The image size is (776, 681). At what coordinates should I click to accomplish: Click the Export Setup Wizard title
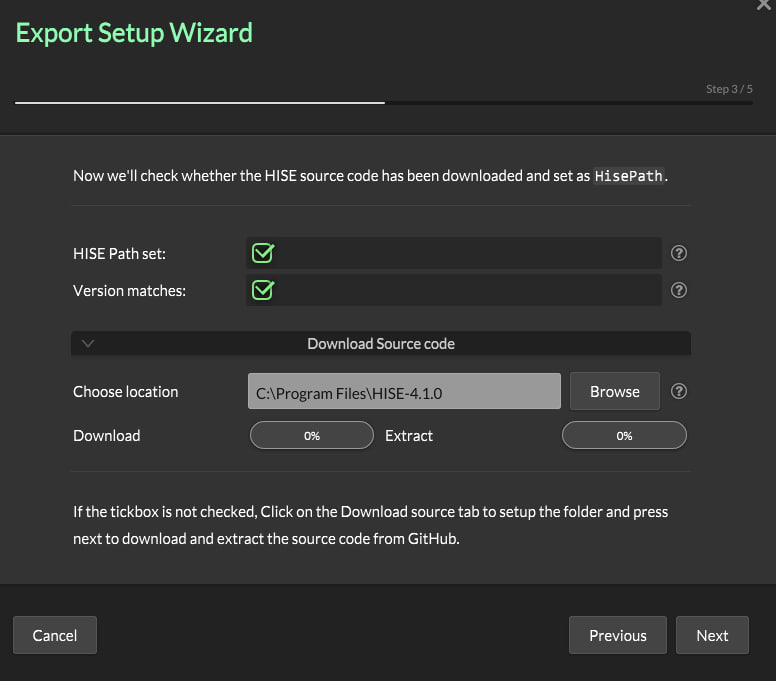[134, 33]
